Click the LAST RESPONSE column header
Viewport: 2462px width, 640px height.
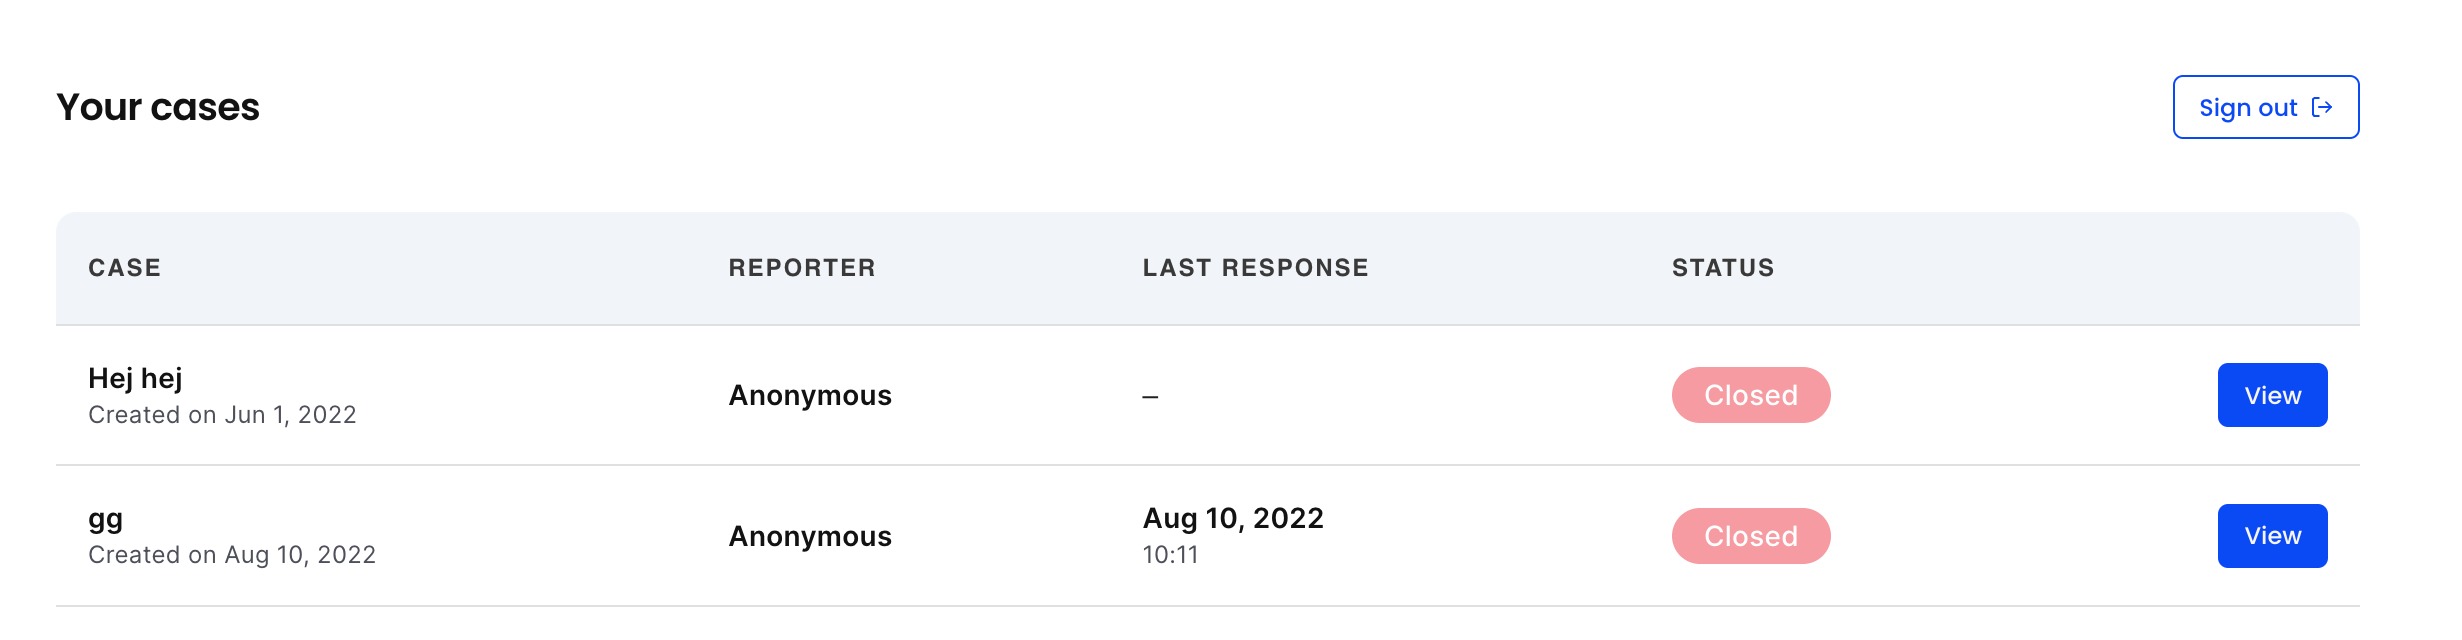[x=1256, y=268]
